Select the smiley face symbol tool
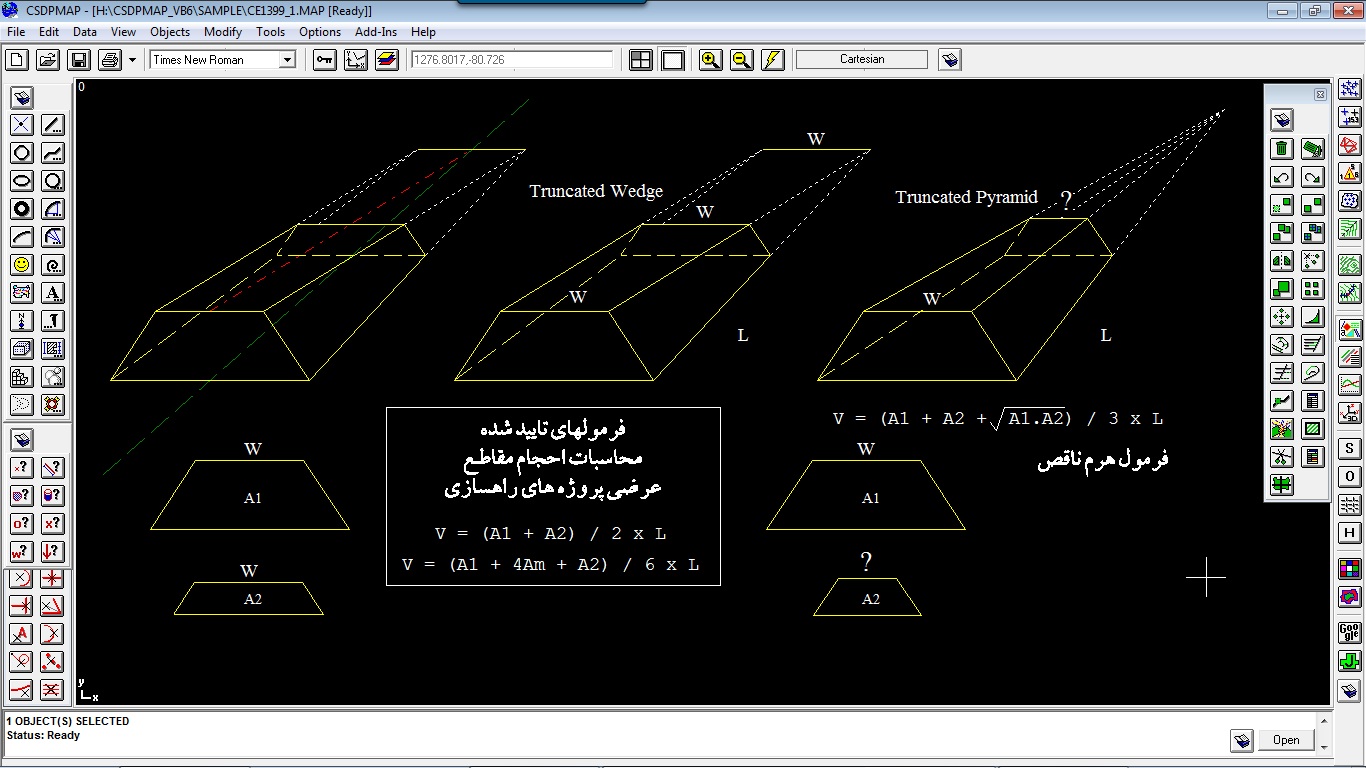The width and height of the screenshot is (1366, 768). pos(22,265)
